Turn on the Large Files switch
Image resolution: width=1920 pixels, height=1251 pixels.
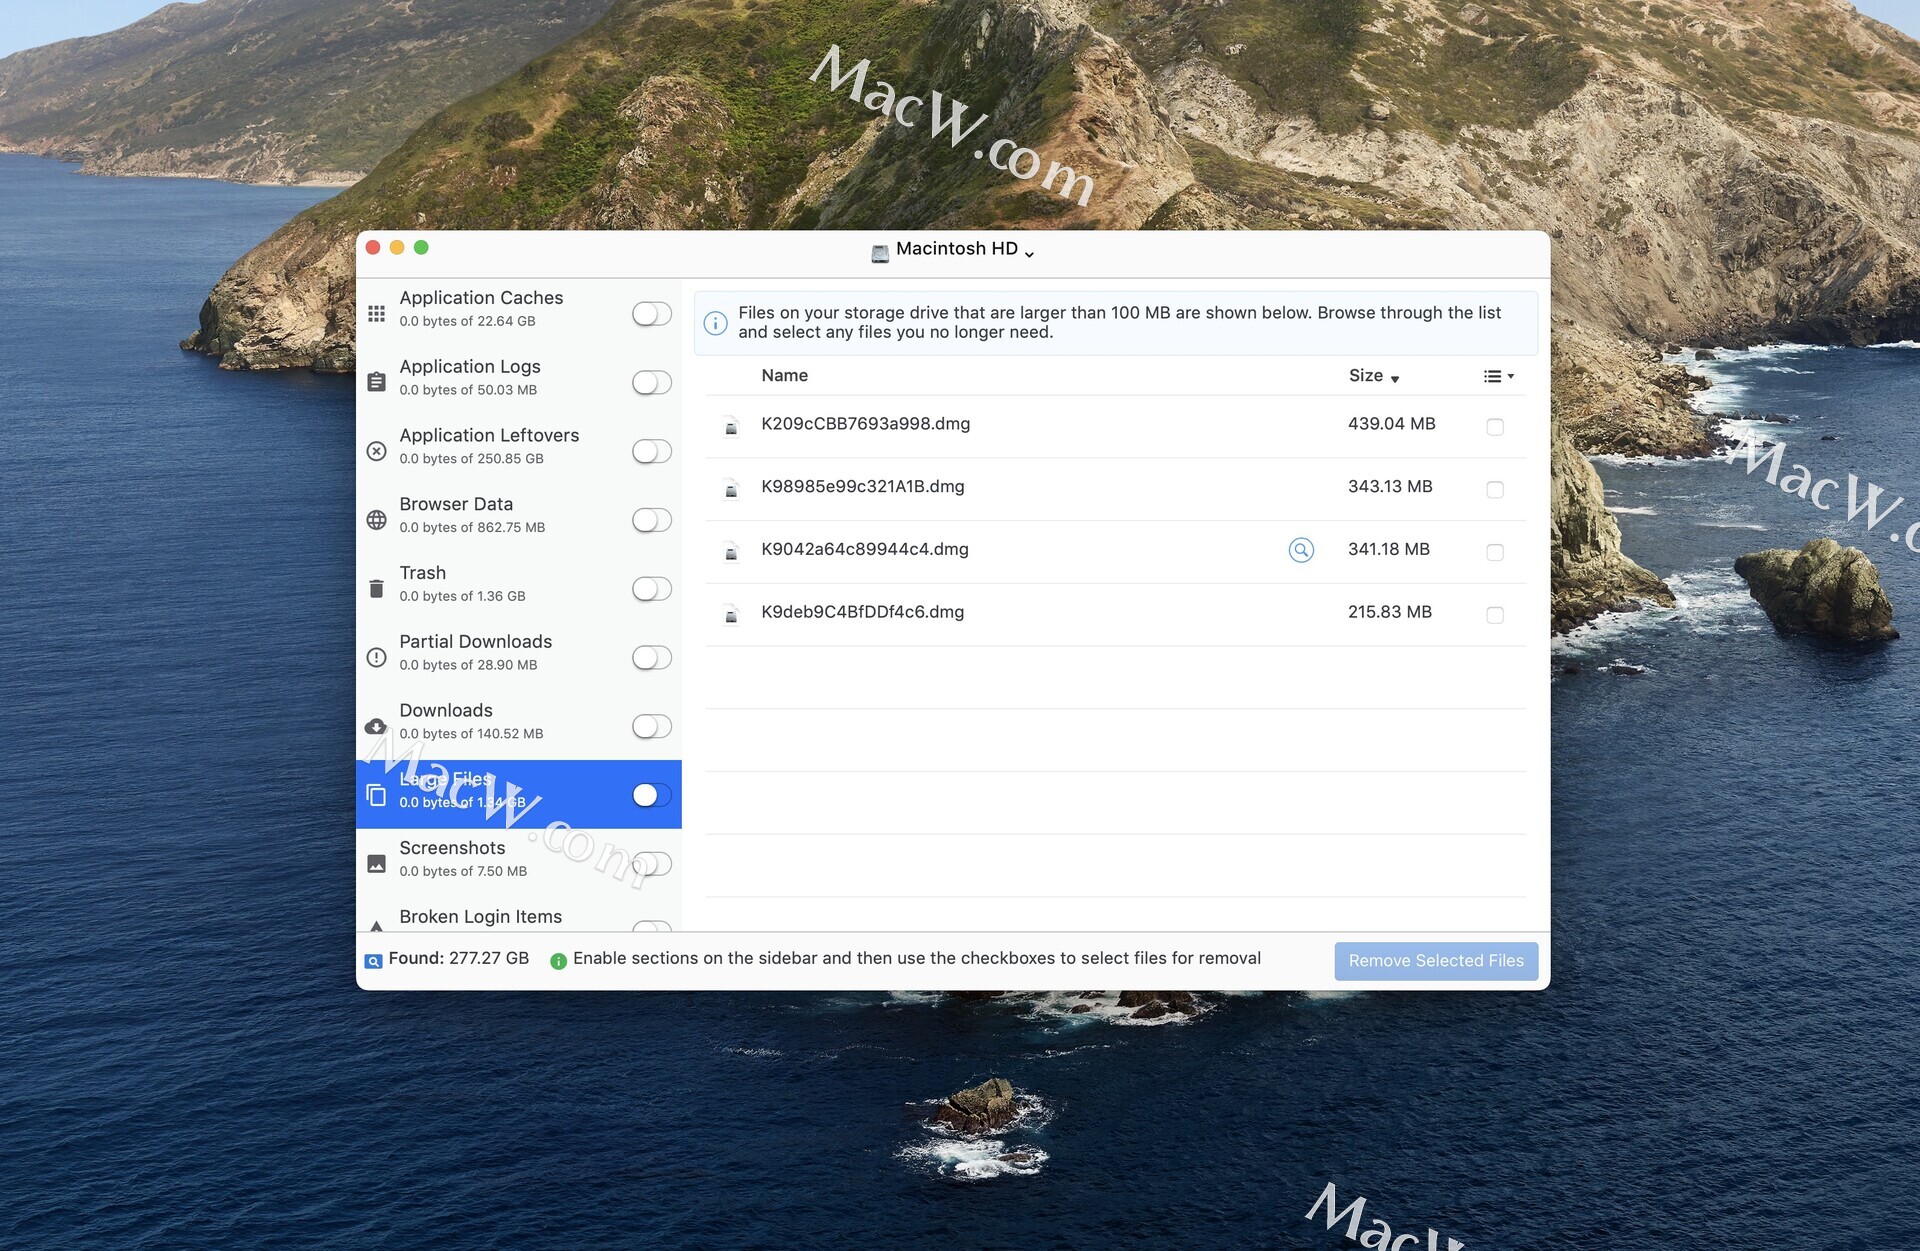point(651,795)
